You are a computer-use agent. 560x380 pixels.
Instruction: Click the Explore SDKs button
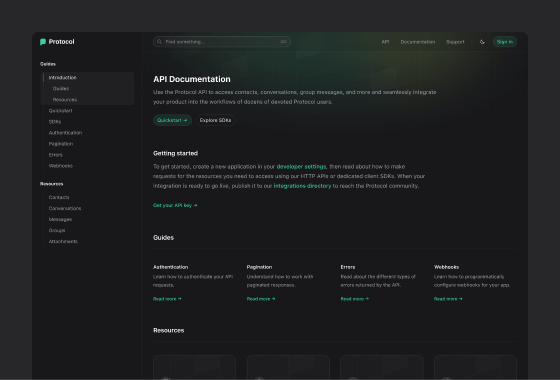pos(215,120)
